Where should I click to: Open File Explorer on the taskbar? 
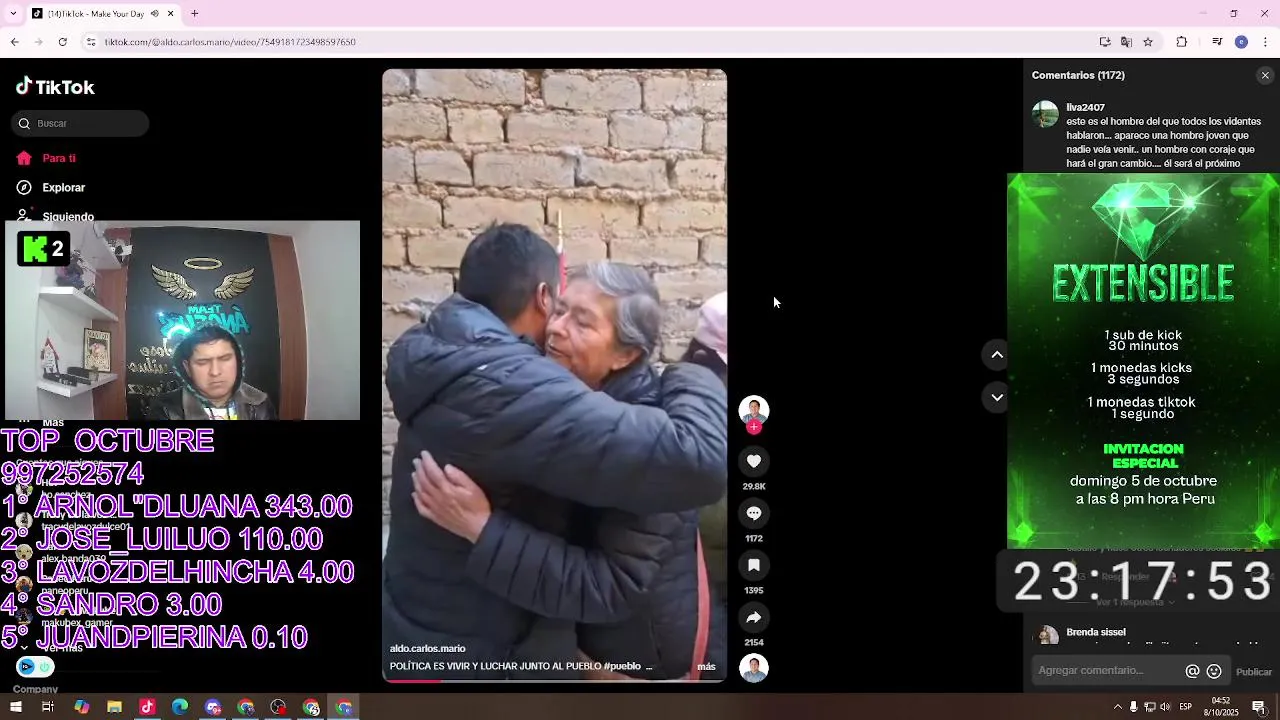point(114,707)
